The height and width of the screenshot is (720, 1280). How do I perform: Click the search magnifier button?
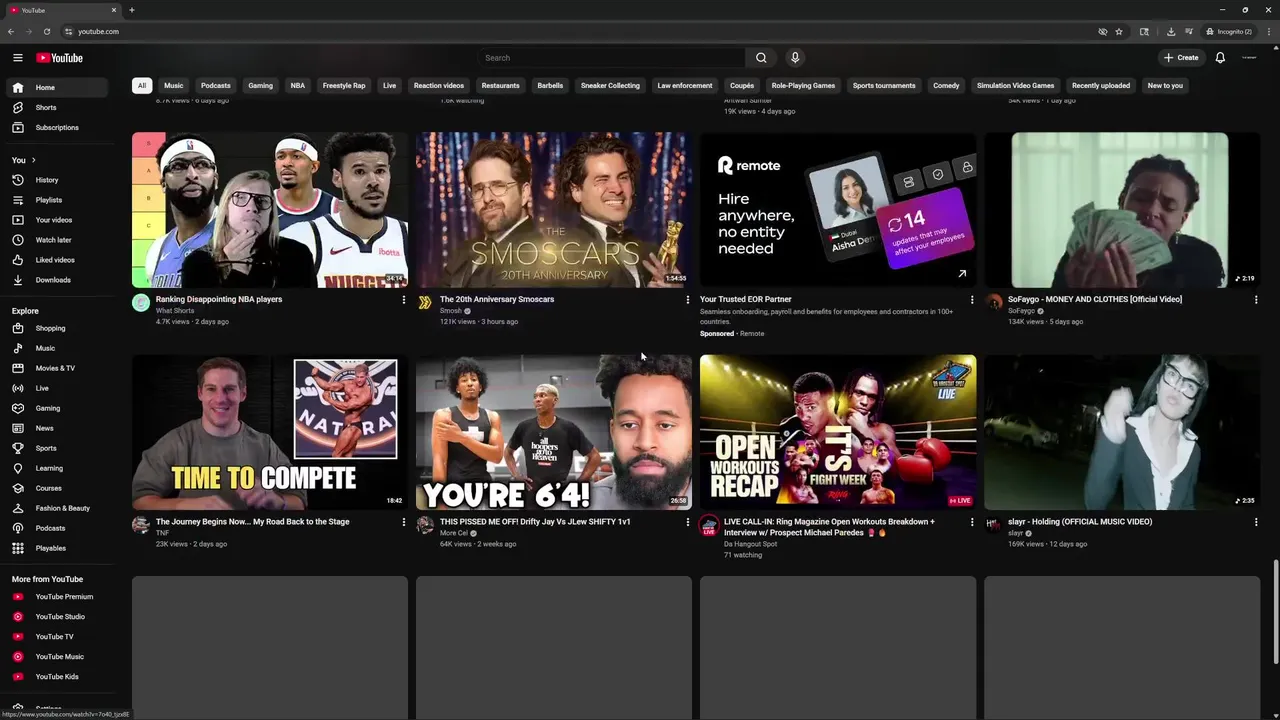click(761, 58)
